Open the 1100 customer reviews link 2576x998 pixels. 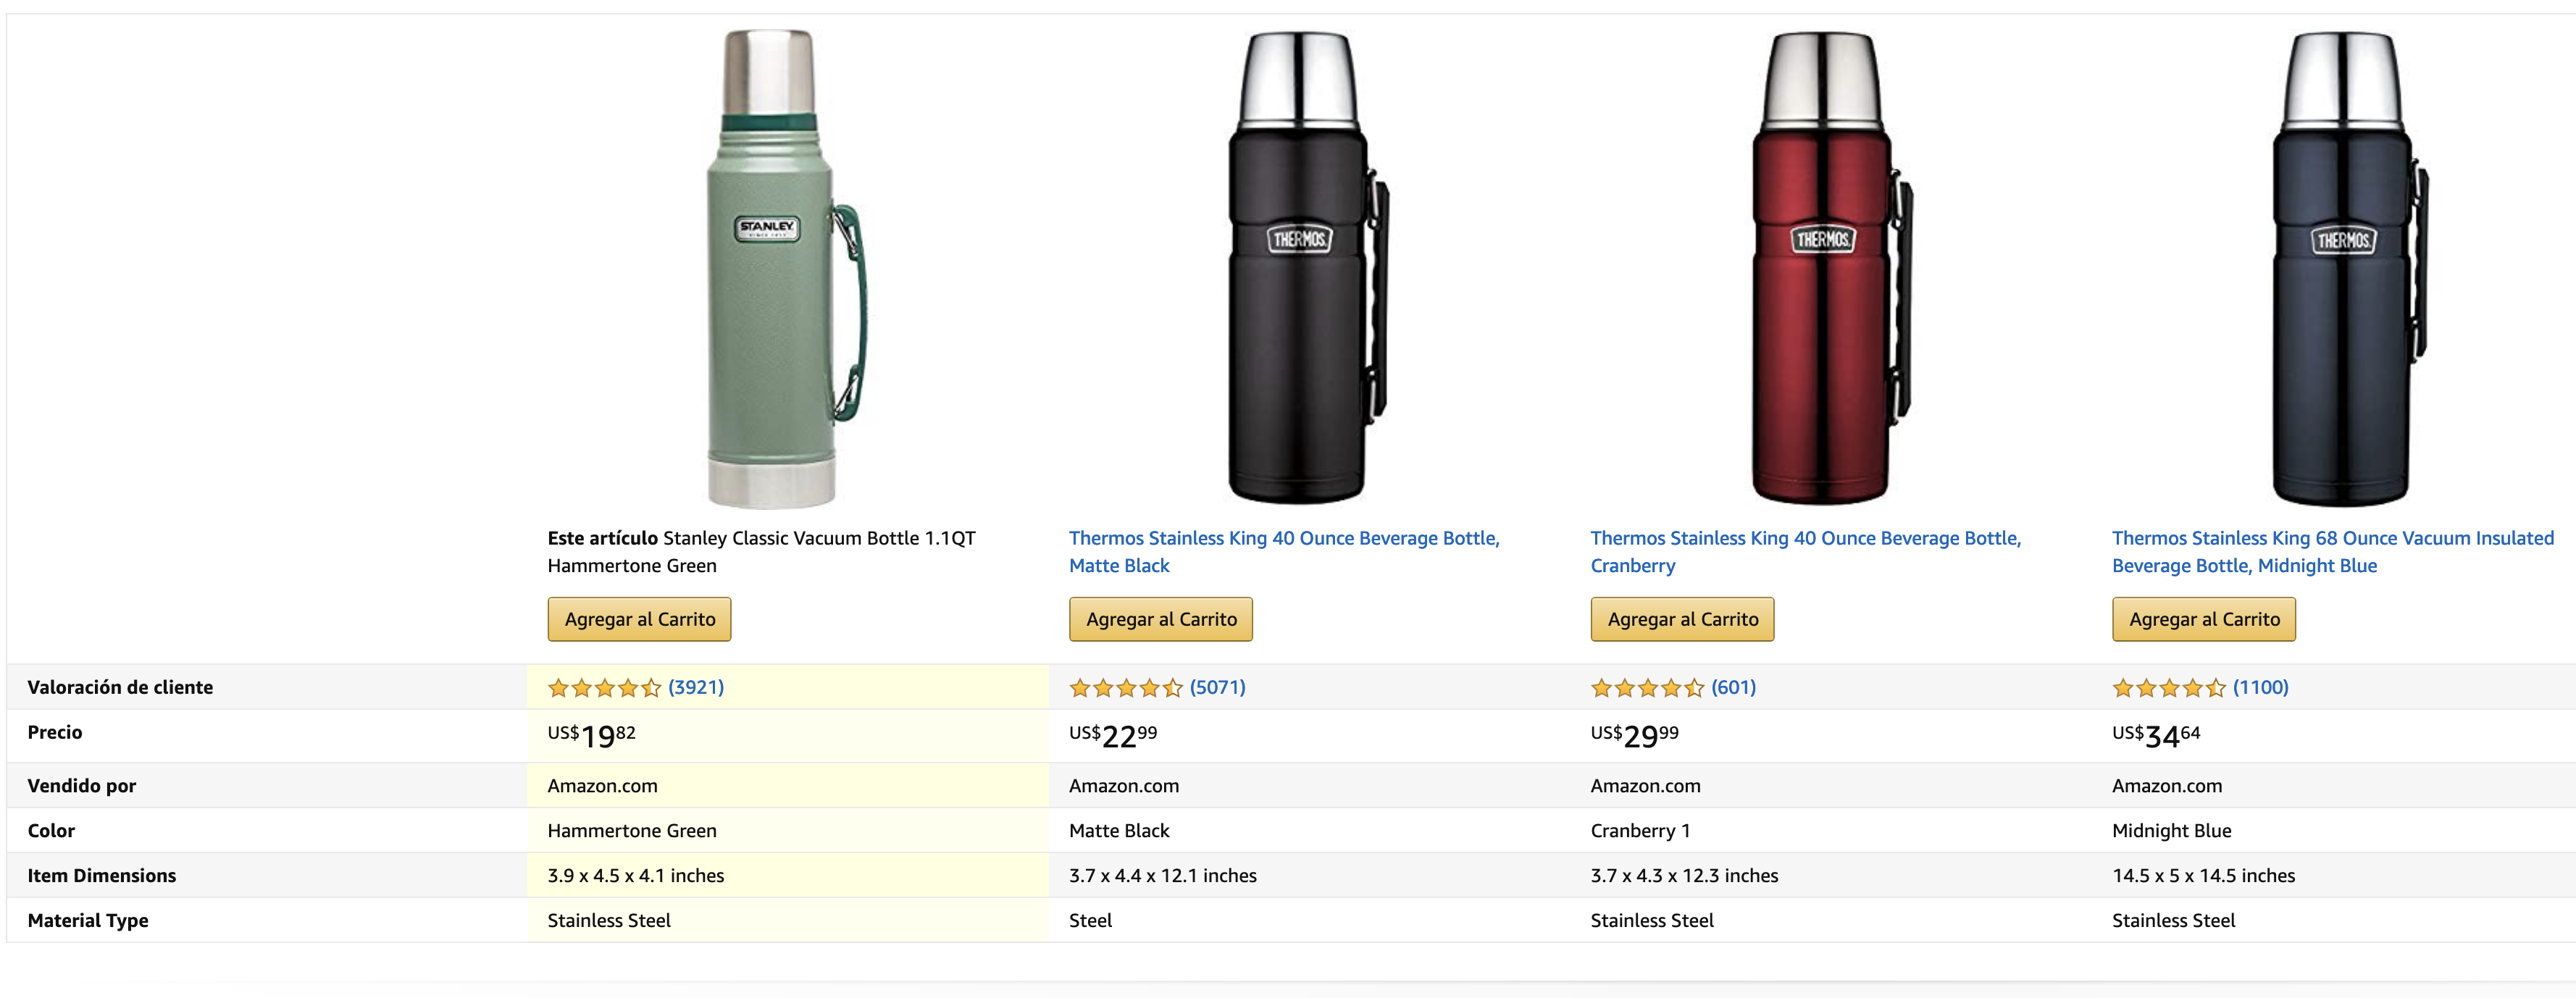click(2260, 687)
